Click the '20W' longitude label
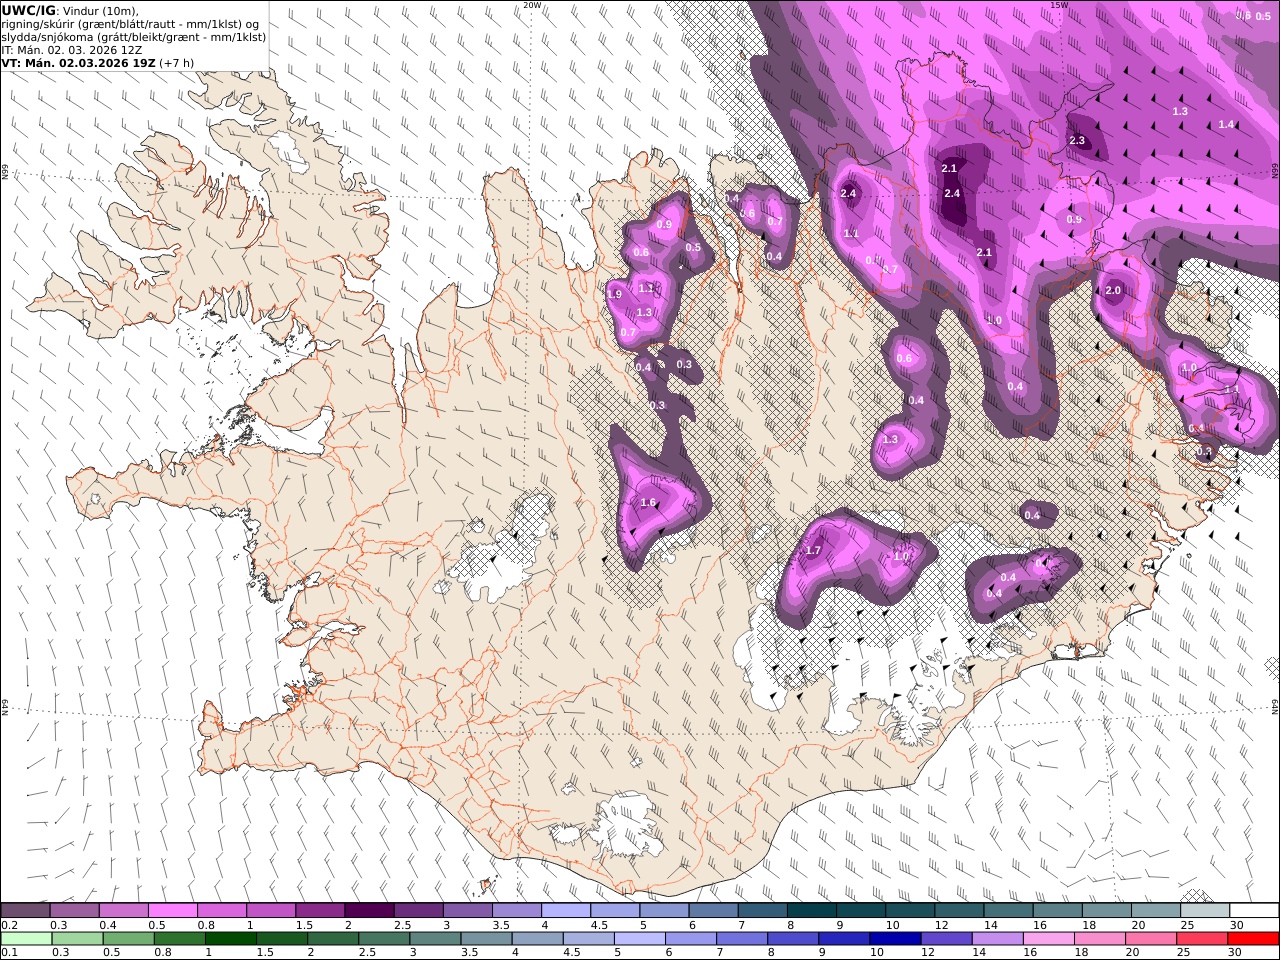Image resolution: width=1280 pixels, height=960 pixels. [x=533, y=5]
